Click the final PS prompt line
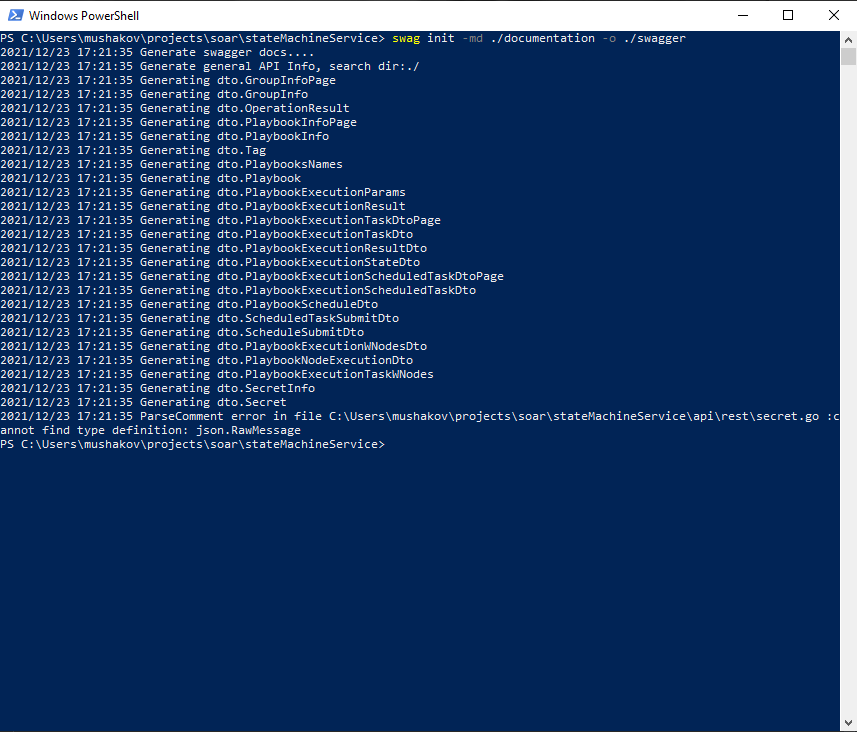Image resolution: width=857 pixels, height=732 pixels. 192,444
